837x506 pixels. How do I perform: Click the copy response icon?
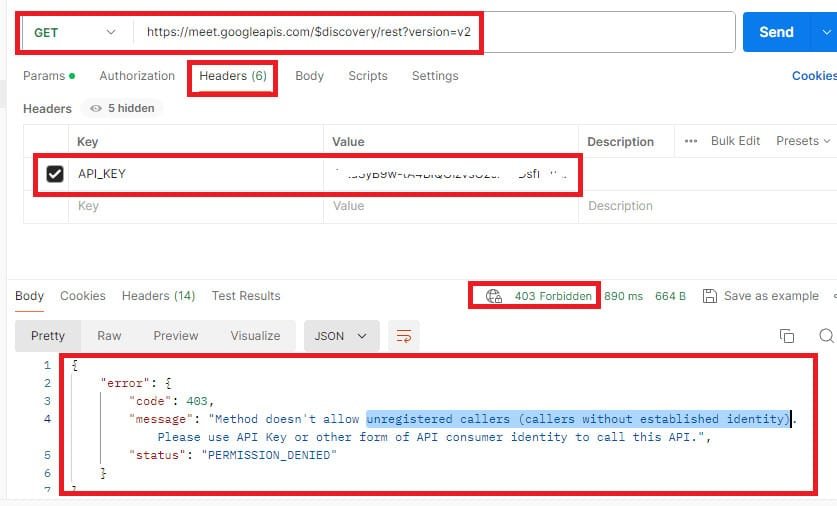click(787, 336)
